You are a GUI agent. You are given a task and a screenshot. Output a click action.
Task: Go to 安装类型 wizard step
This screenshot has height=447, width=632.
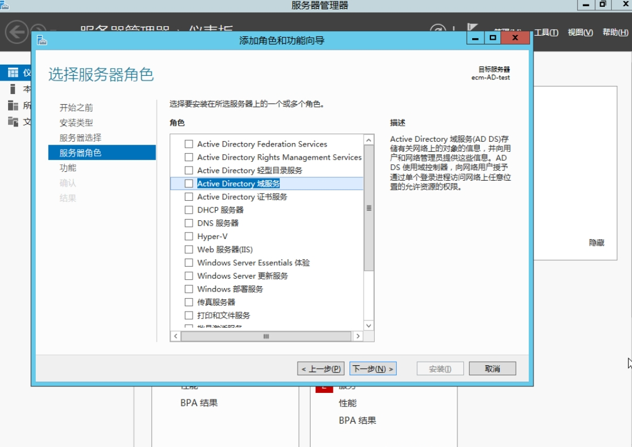pyautogui.click(x=76, y=123)
